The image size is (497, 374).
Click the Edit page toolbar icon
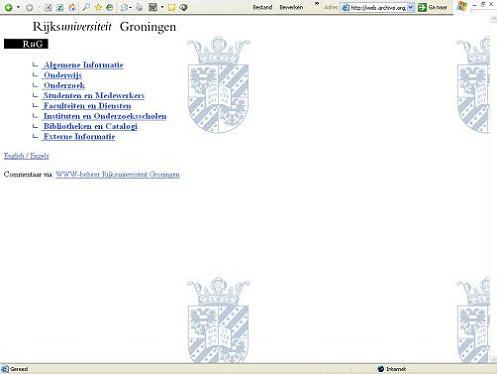[153, 7]
